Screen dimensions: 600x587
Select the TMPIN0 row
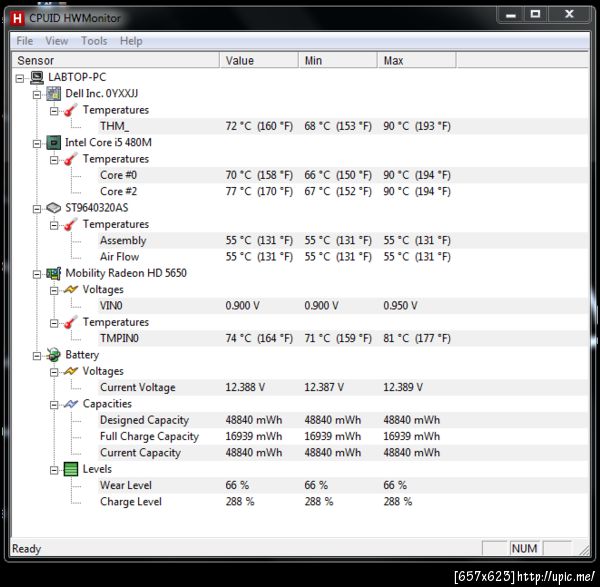point(342,338)
